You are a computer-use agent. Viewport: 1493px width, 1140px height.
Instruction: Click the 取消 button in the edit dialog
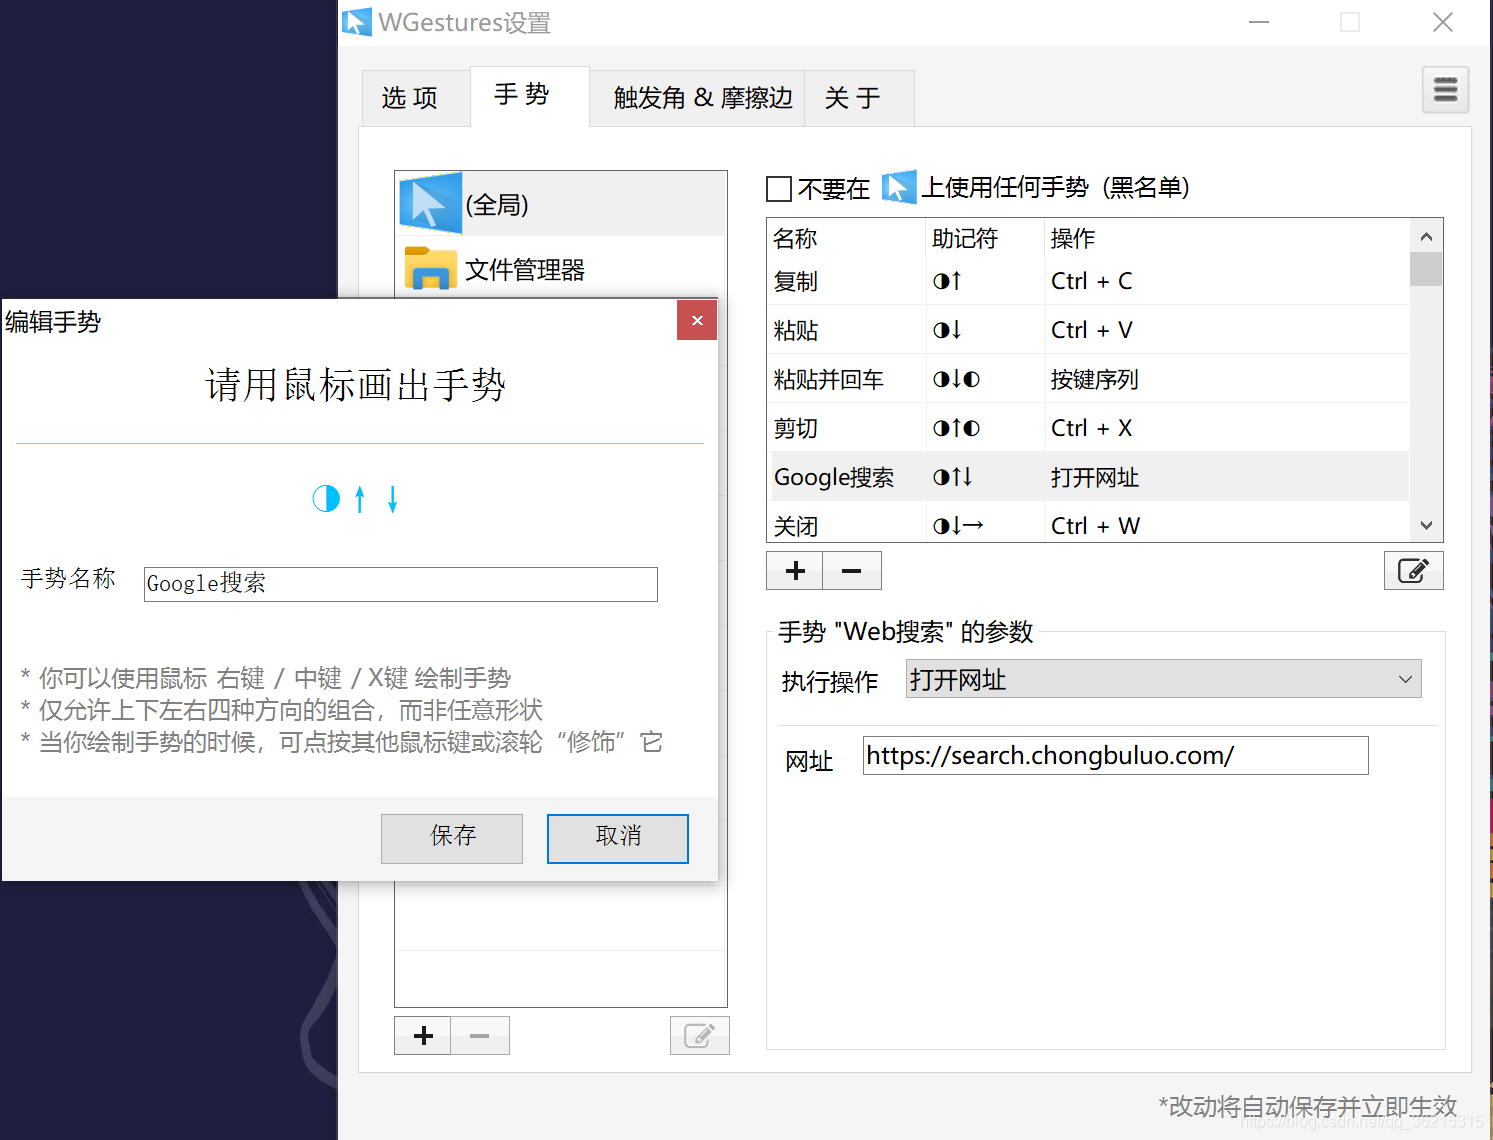(x=618, y=838)
